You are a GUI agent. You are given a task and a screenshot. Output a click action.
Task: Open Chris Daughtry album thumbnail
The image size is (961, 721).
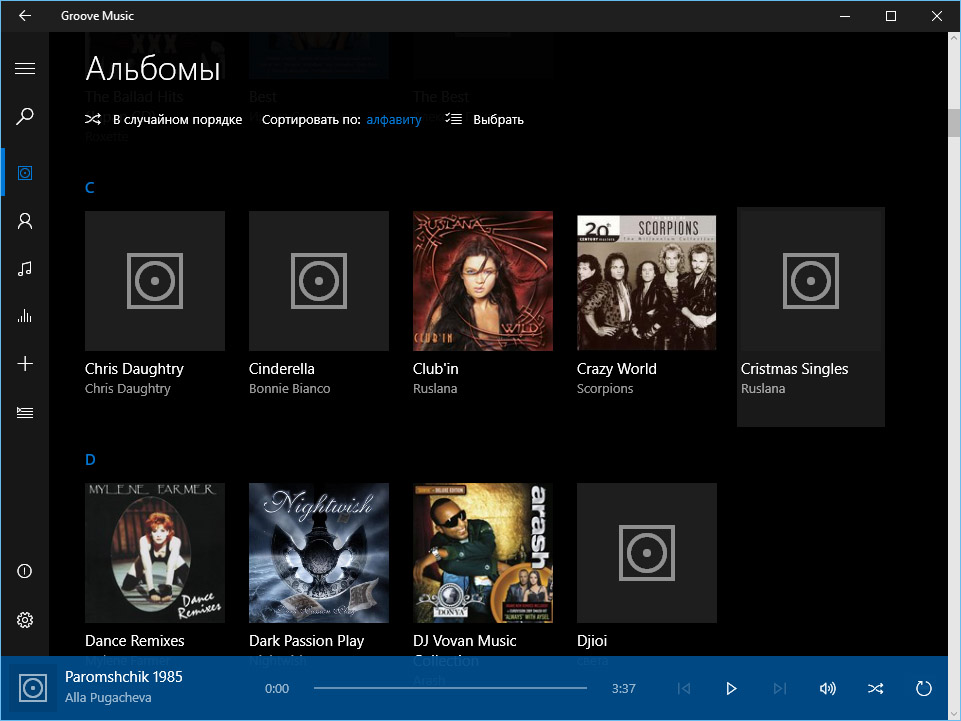coord(155,281)
